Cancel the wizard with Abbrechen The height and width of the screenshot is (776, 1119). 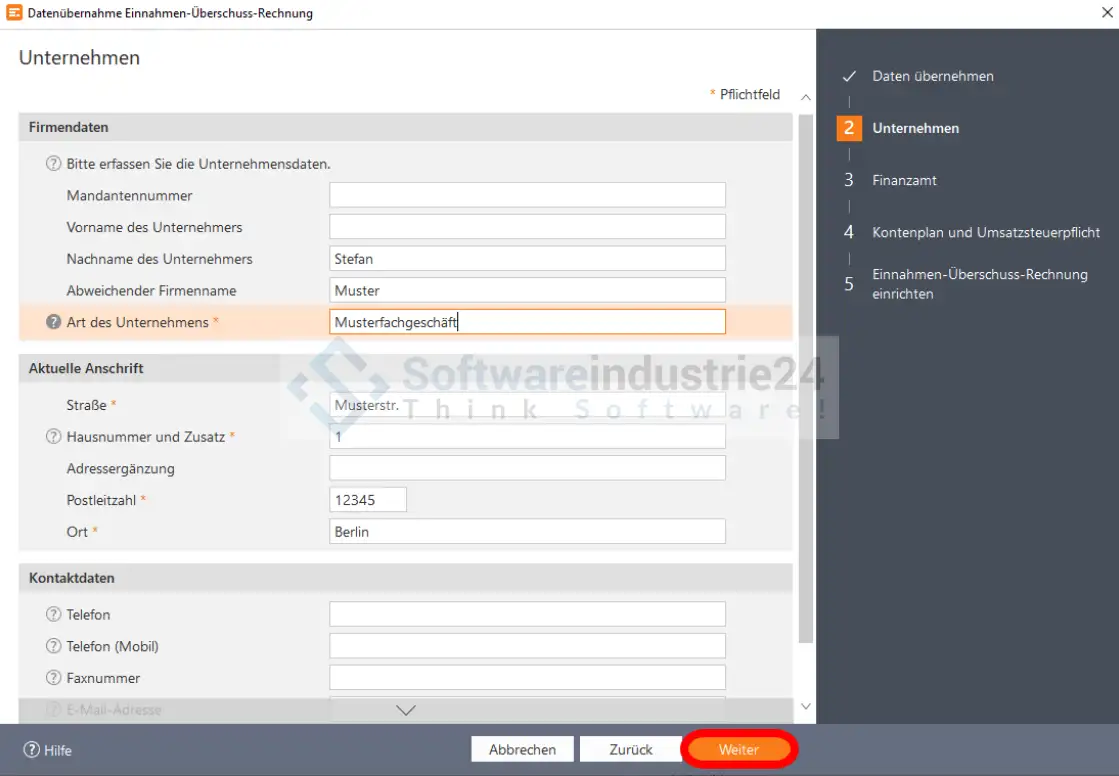[522, 749]
